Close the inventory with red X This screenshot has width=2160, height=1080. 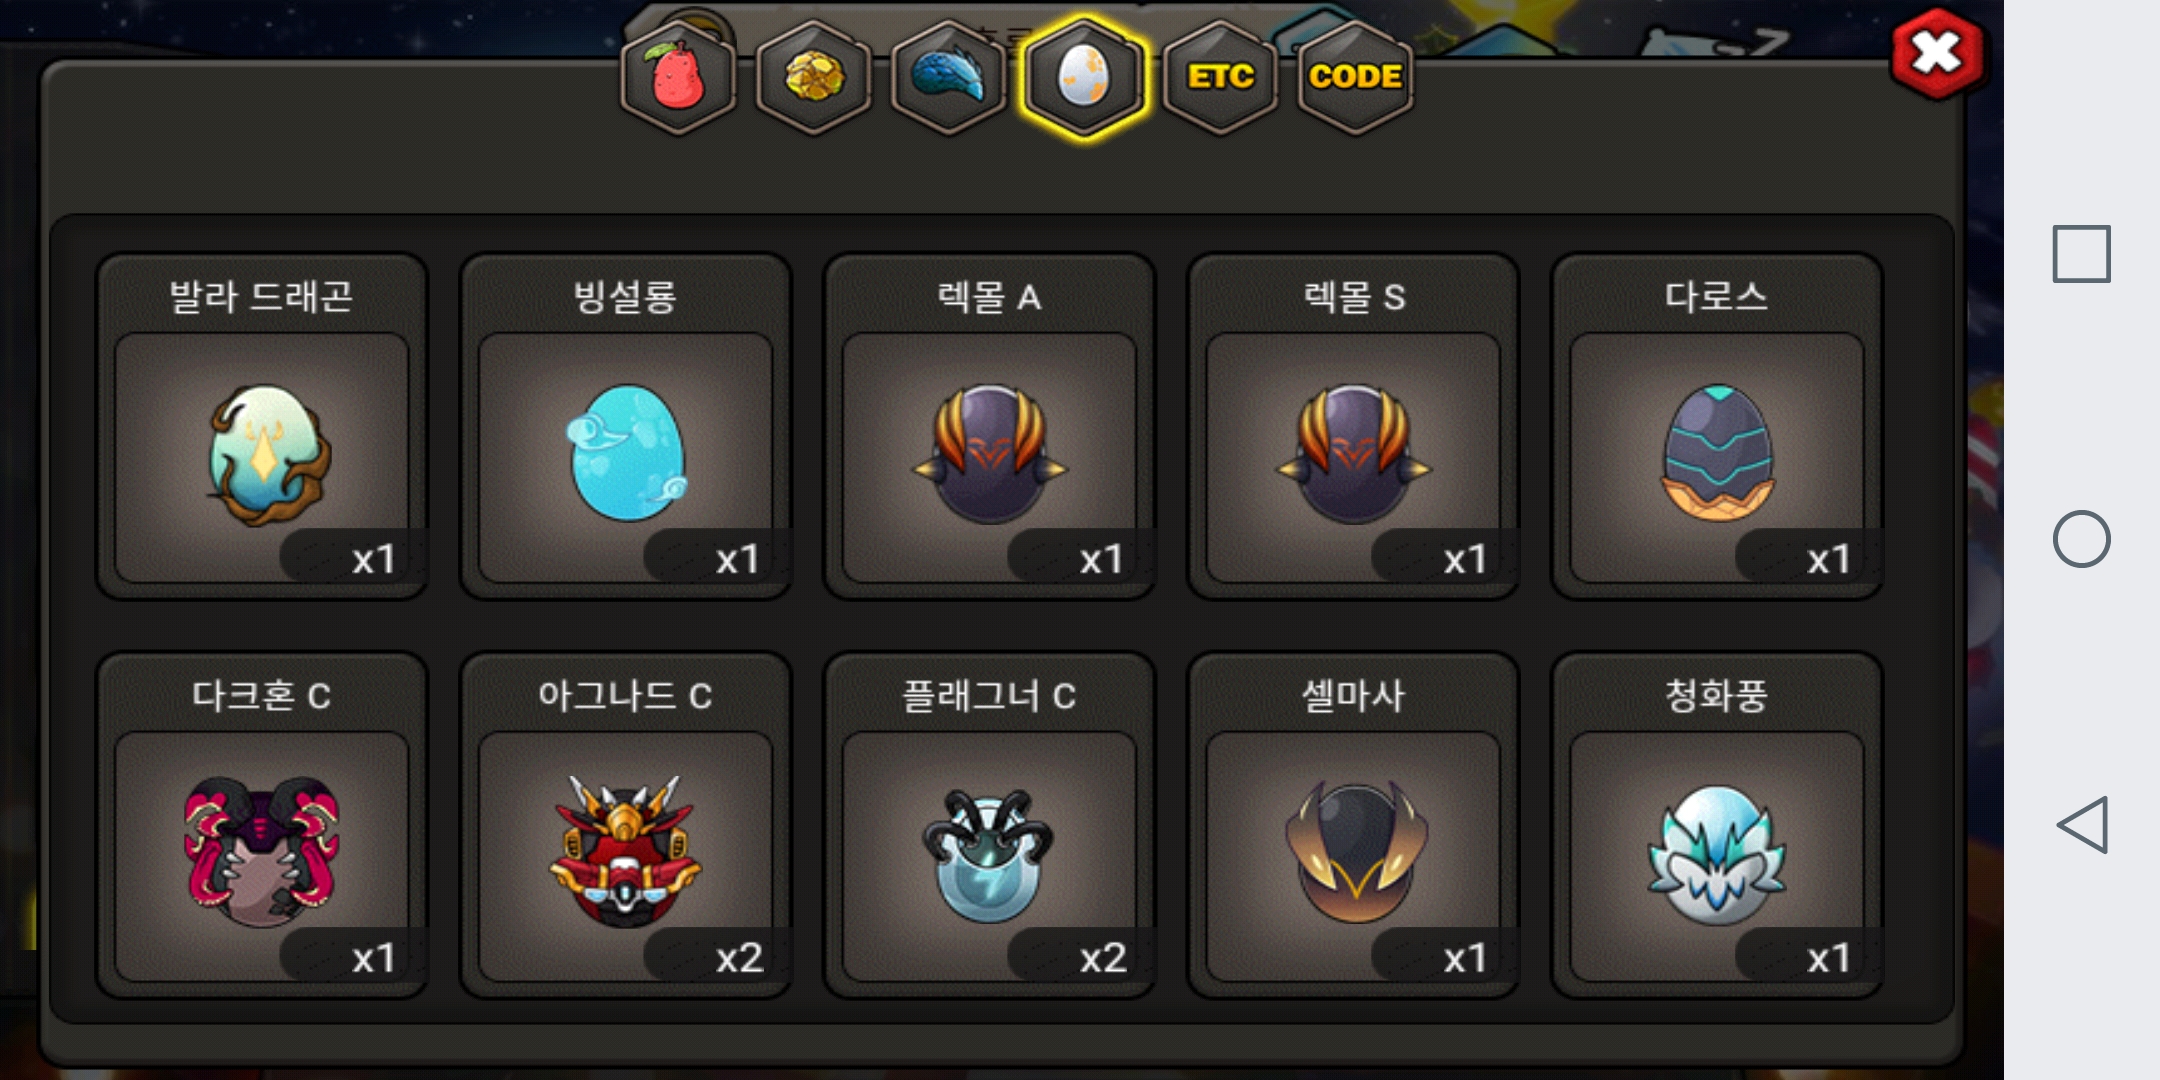[x=1937, y=54]
